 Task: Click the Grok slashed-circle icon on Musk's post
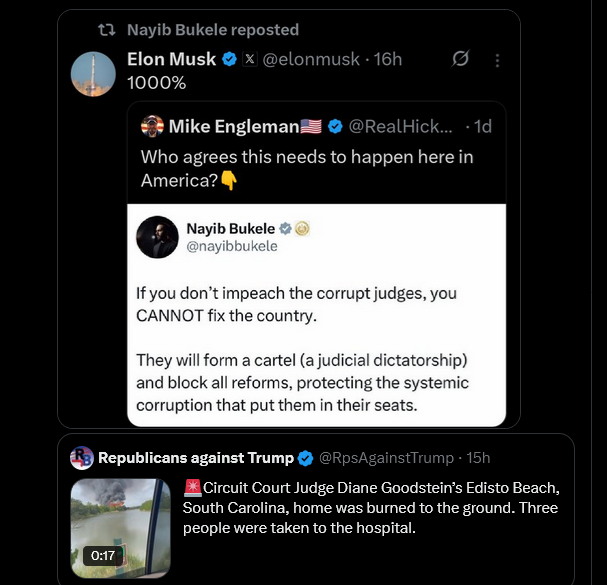(460, 60)
